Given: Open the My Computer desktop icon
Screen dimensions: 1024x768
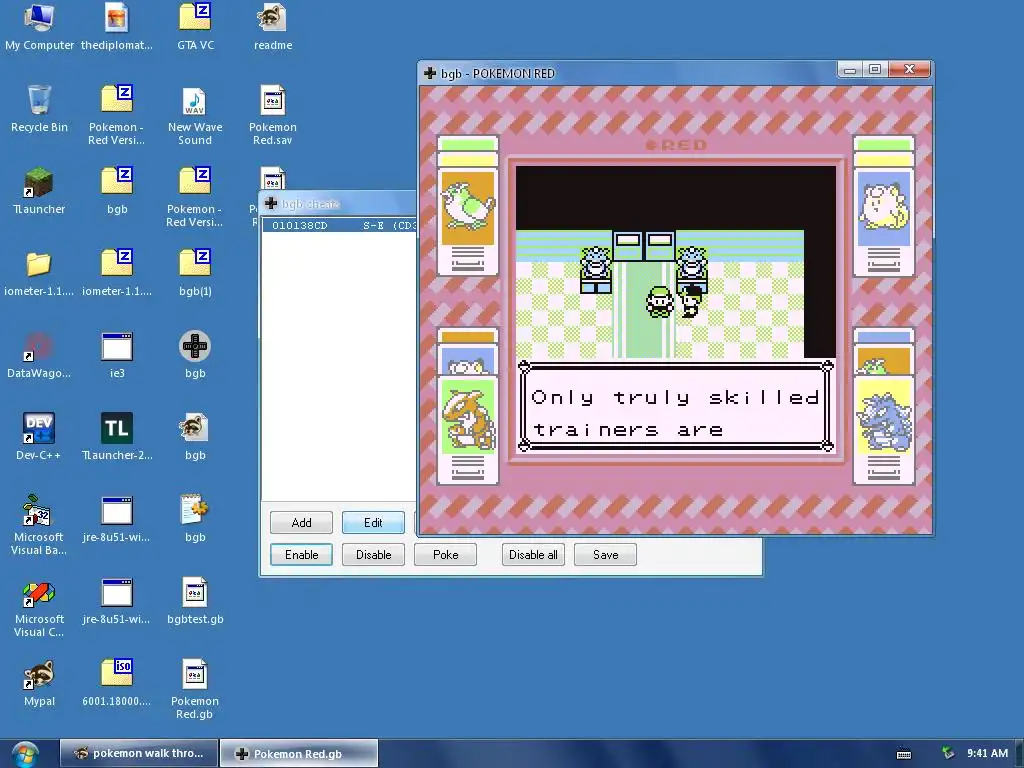Looking at the screenshot, I should coord(39,26).
